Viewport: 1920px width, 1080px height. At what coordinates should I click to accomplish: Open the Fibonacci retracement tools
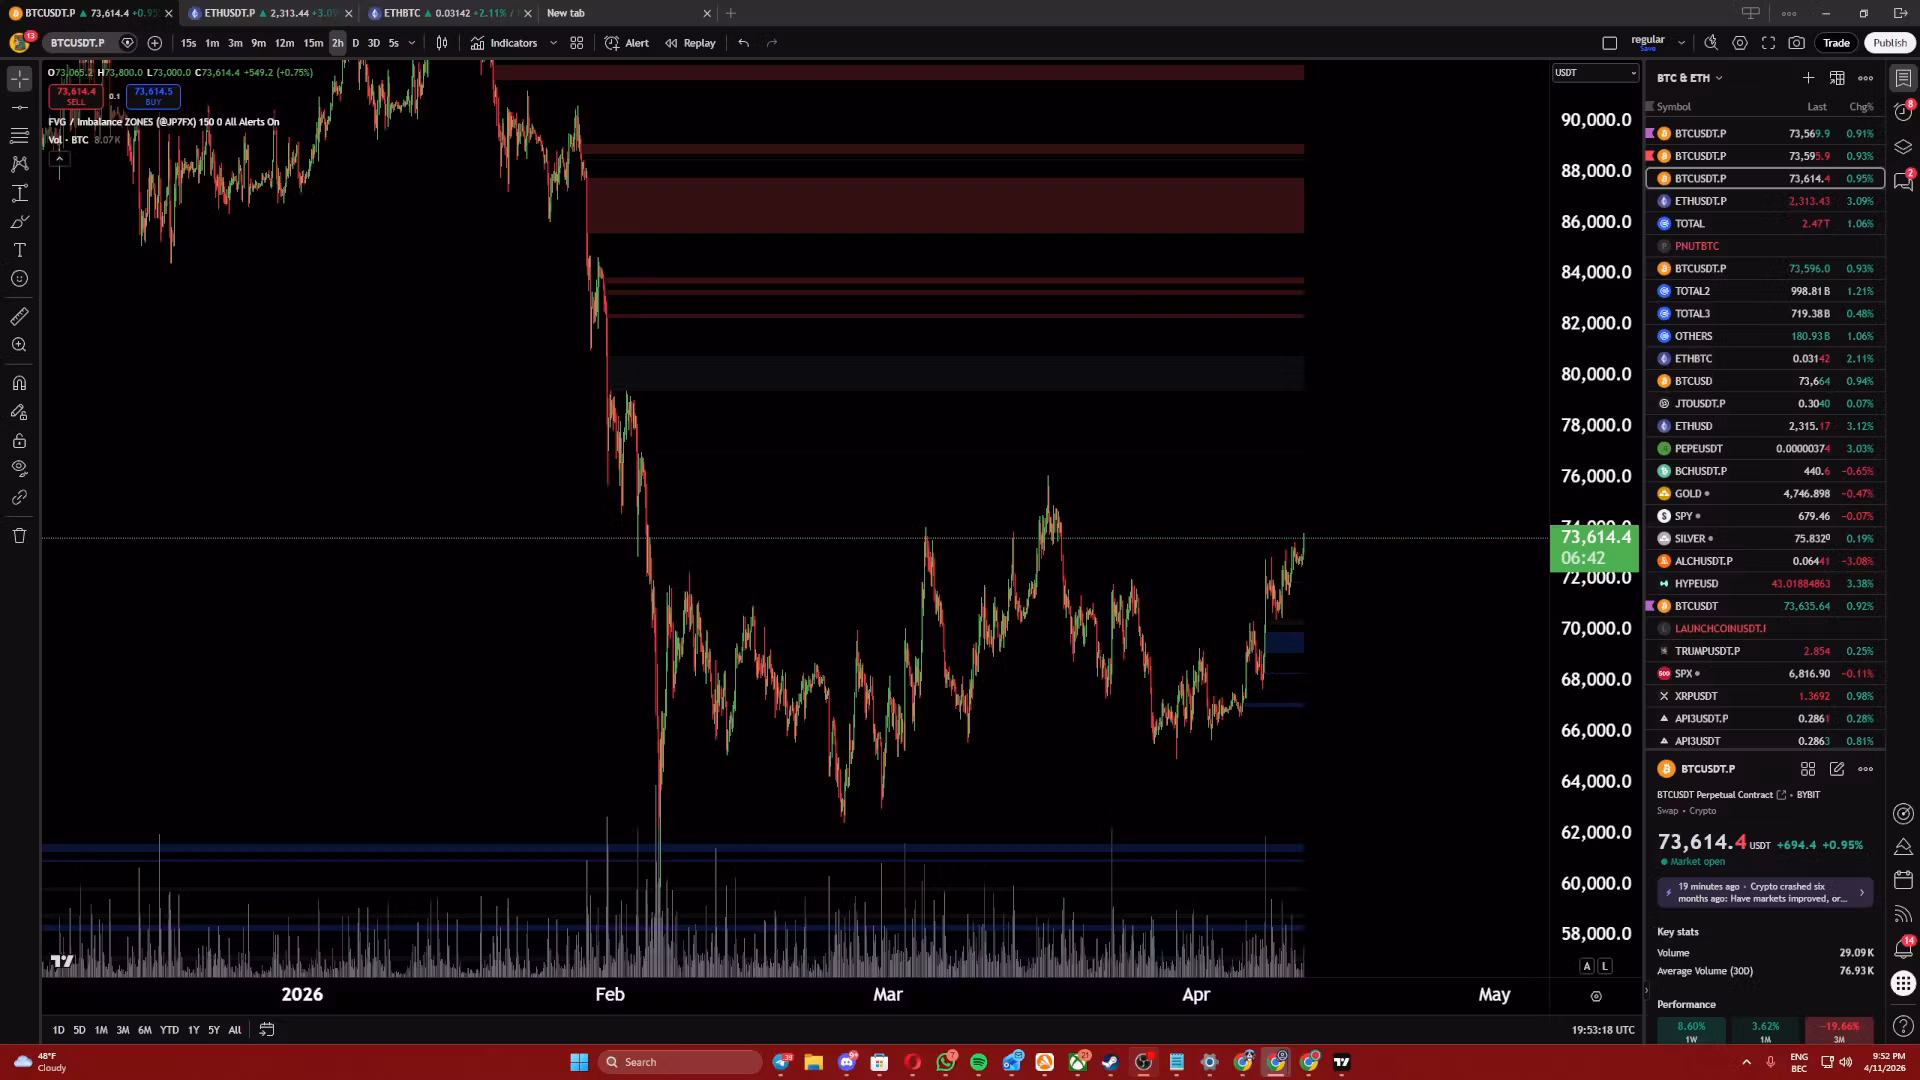point(19,135)
